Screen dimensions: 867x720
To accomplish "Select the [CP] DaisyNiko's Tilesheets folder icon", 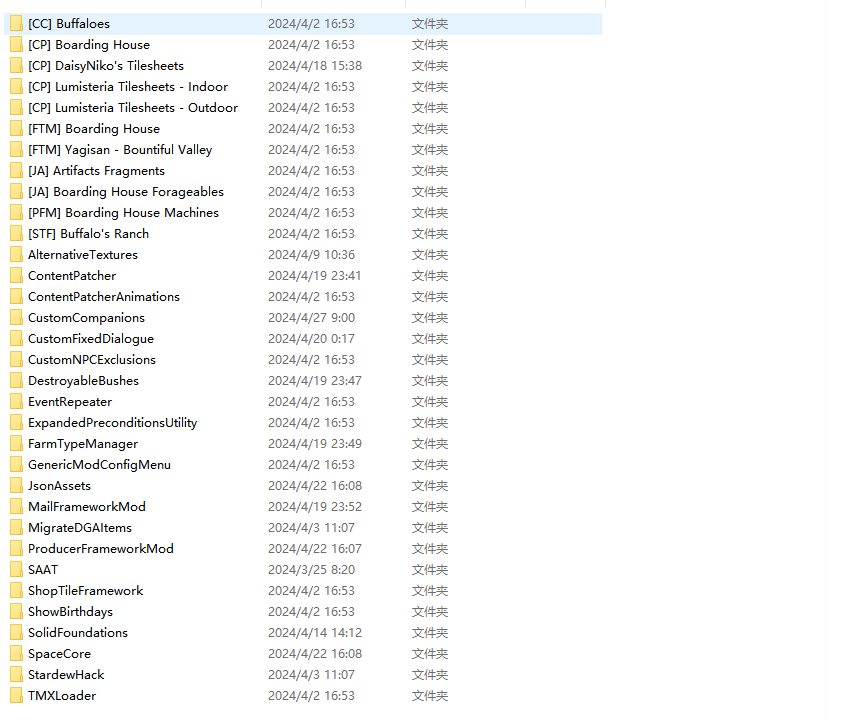I will tap(17, 66).
